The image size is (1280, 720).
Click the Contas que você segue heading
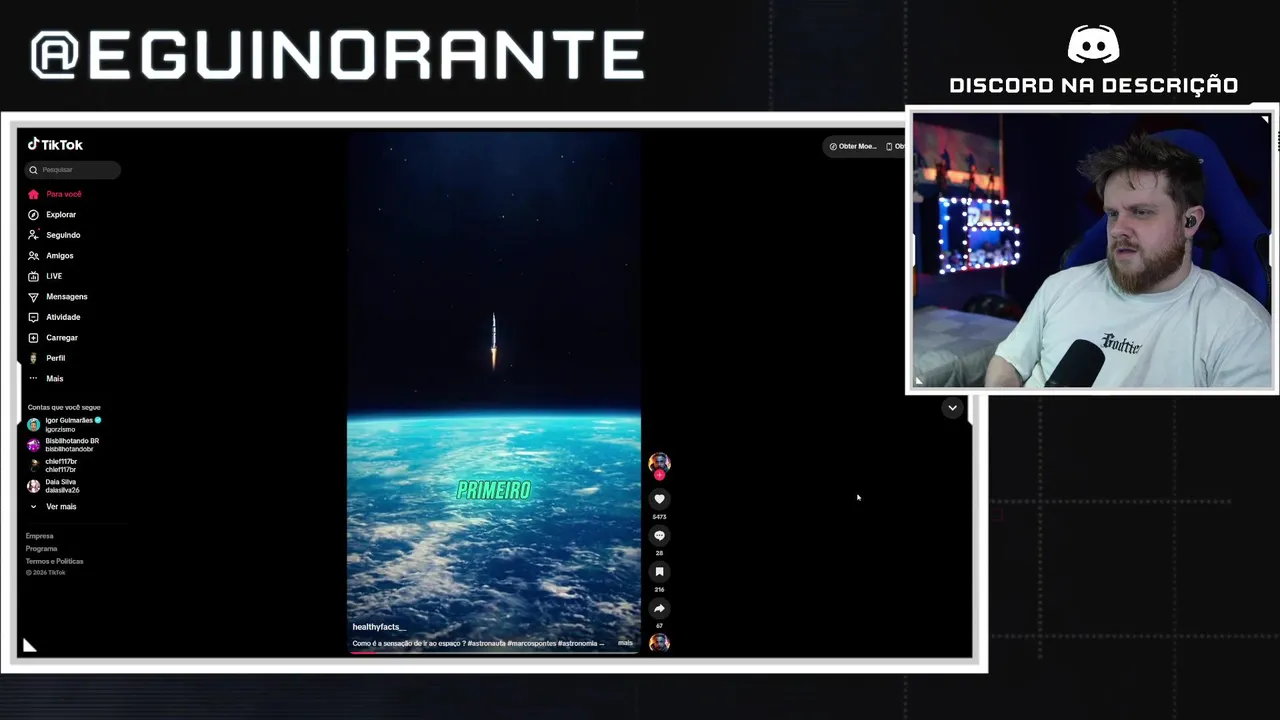tap(64, 407)
